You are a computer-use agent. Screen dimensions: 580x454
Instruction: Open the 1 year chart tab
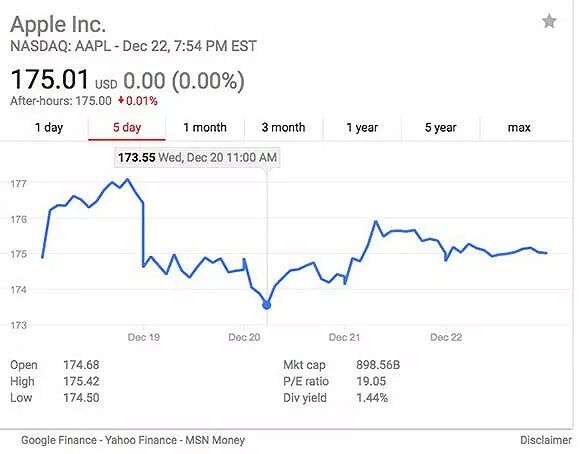tap(362, 128)
